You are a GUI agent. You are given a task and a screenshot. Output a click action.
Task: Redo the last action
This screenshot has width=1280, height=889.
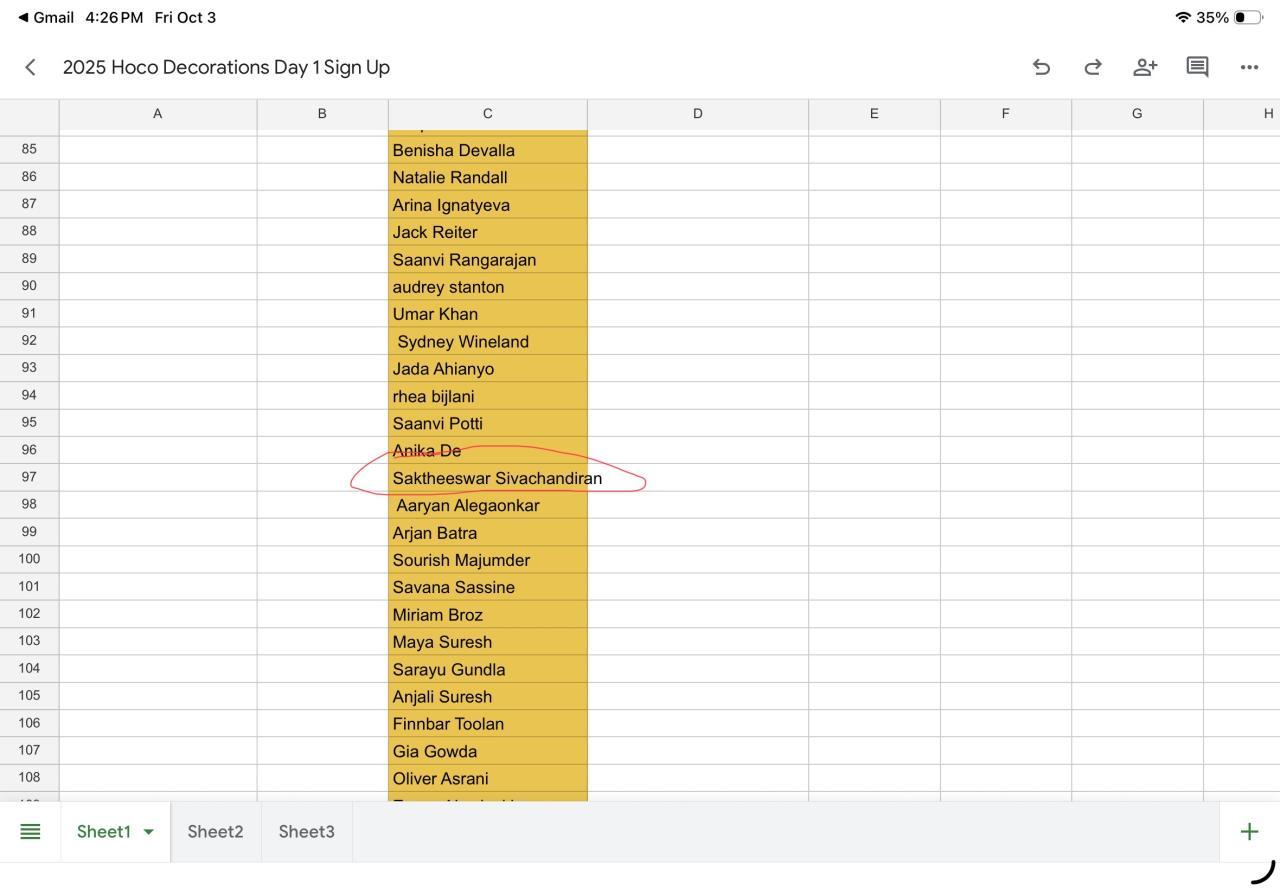(1093, 67)
